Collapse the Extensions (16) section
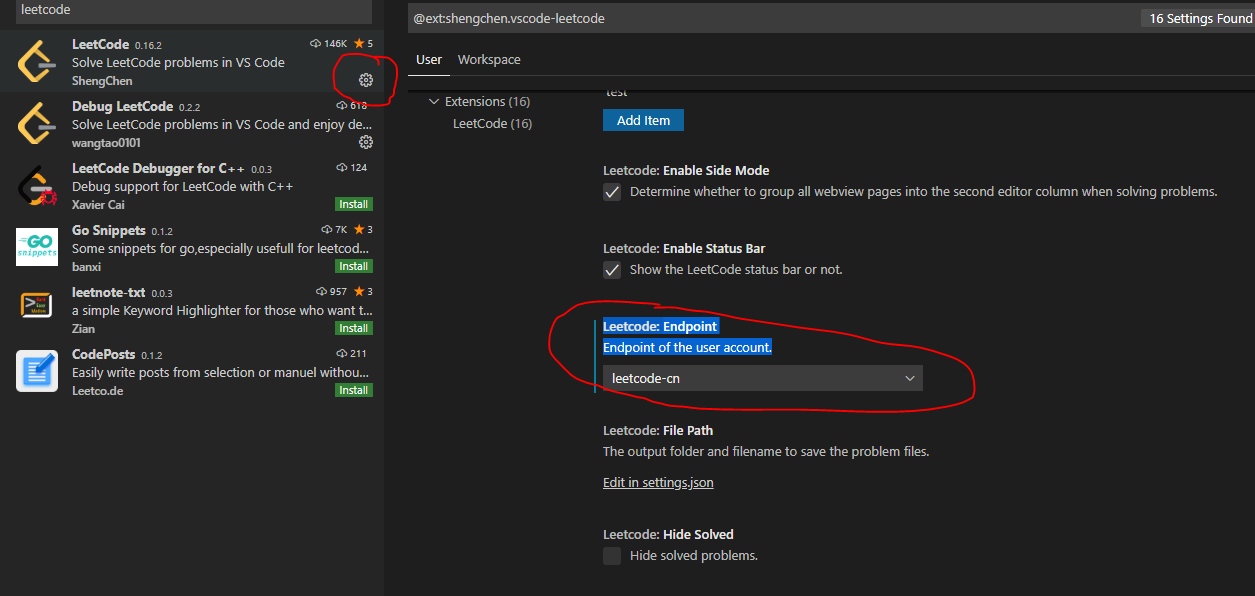The width and height of the screenshot is (1255, 596). point(434,101)
